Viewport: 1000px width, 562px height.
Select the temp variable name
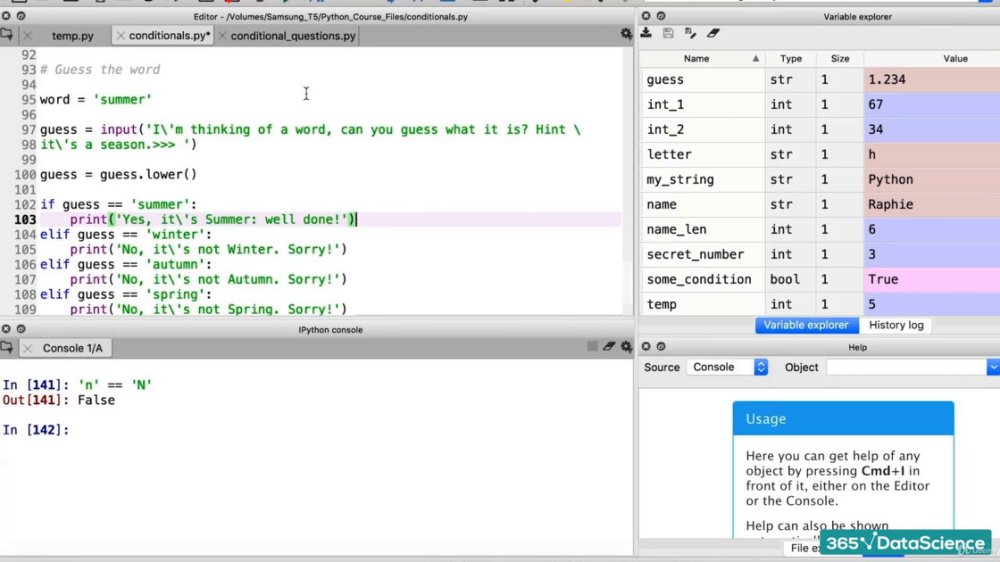tap(661, 305)
